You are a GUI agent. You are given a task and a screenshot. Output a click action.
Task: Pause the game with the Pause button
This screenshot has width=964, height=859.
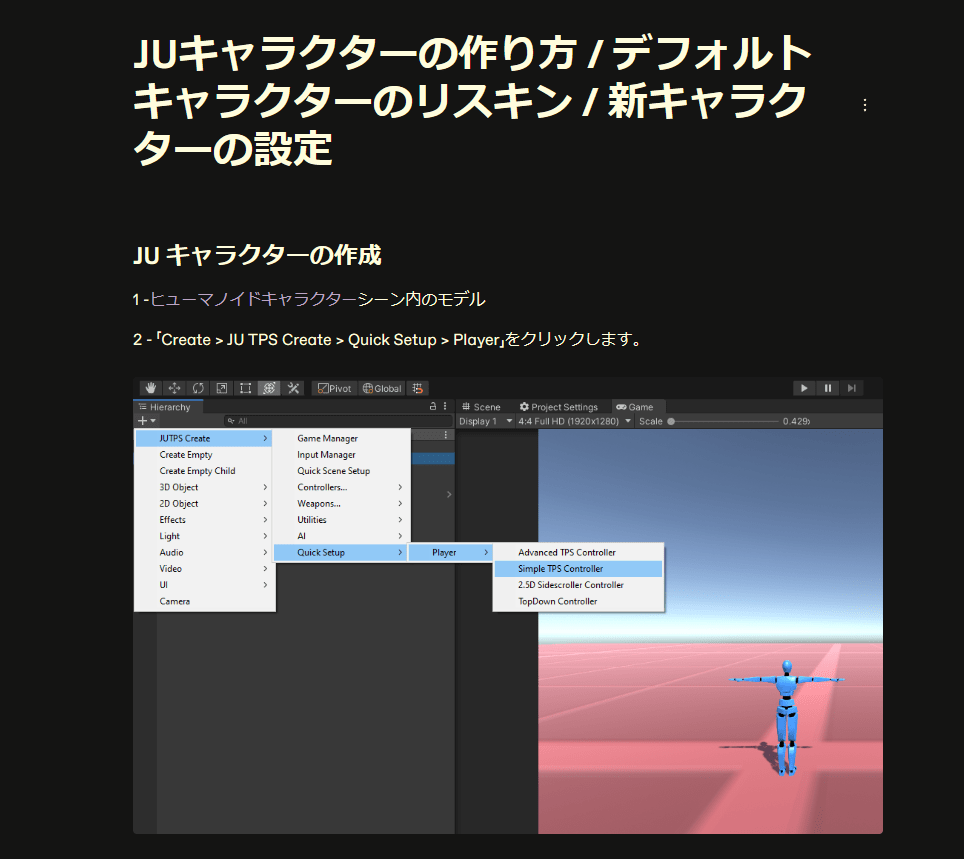tap(828, 388)
